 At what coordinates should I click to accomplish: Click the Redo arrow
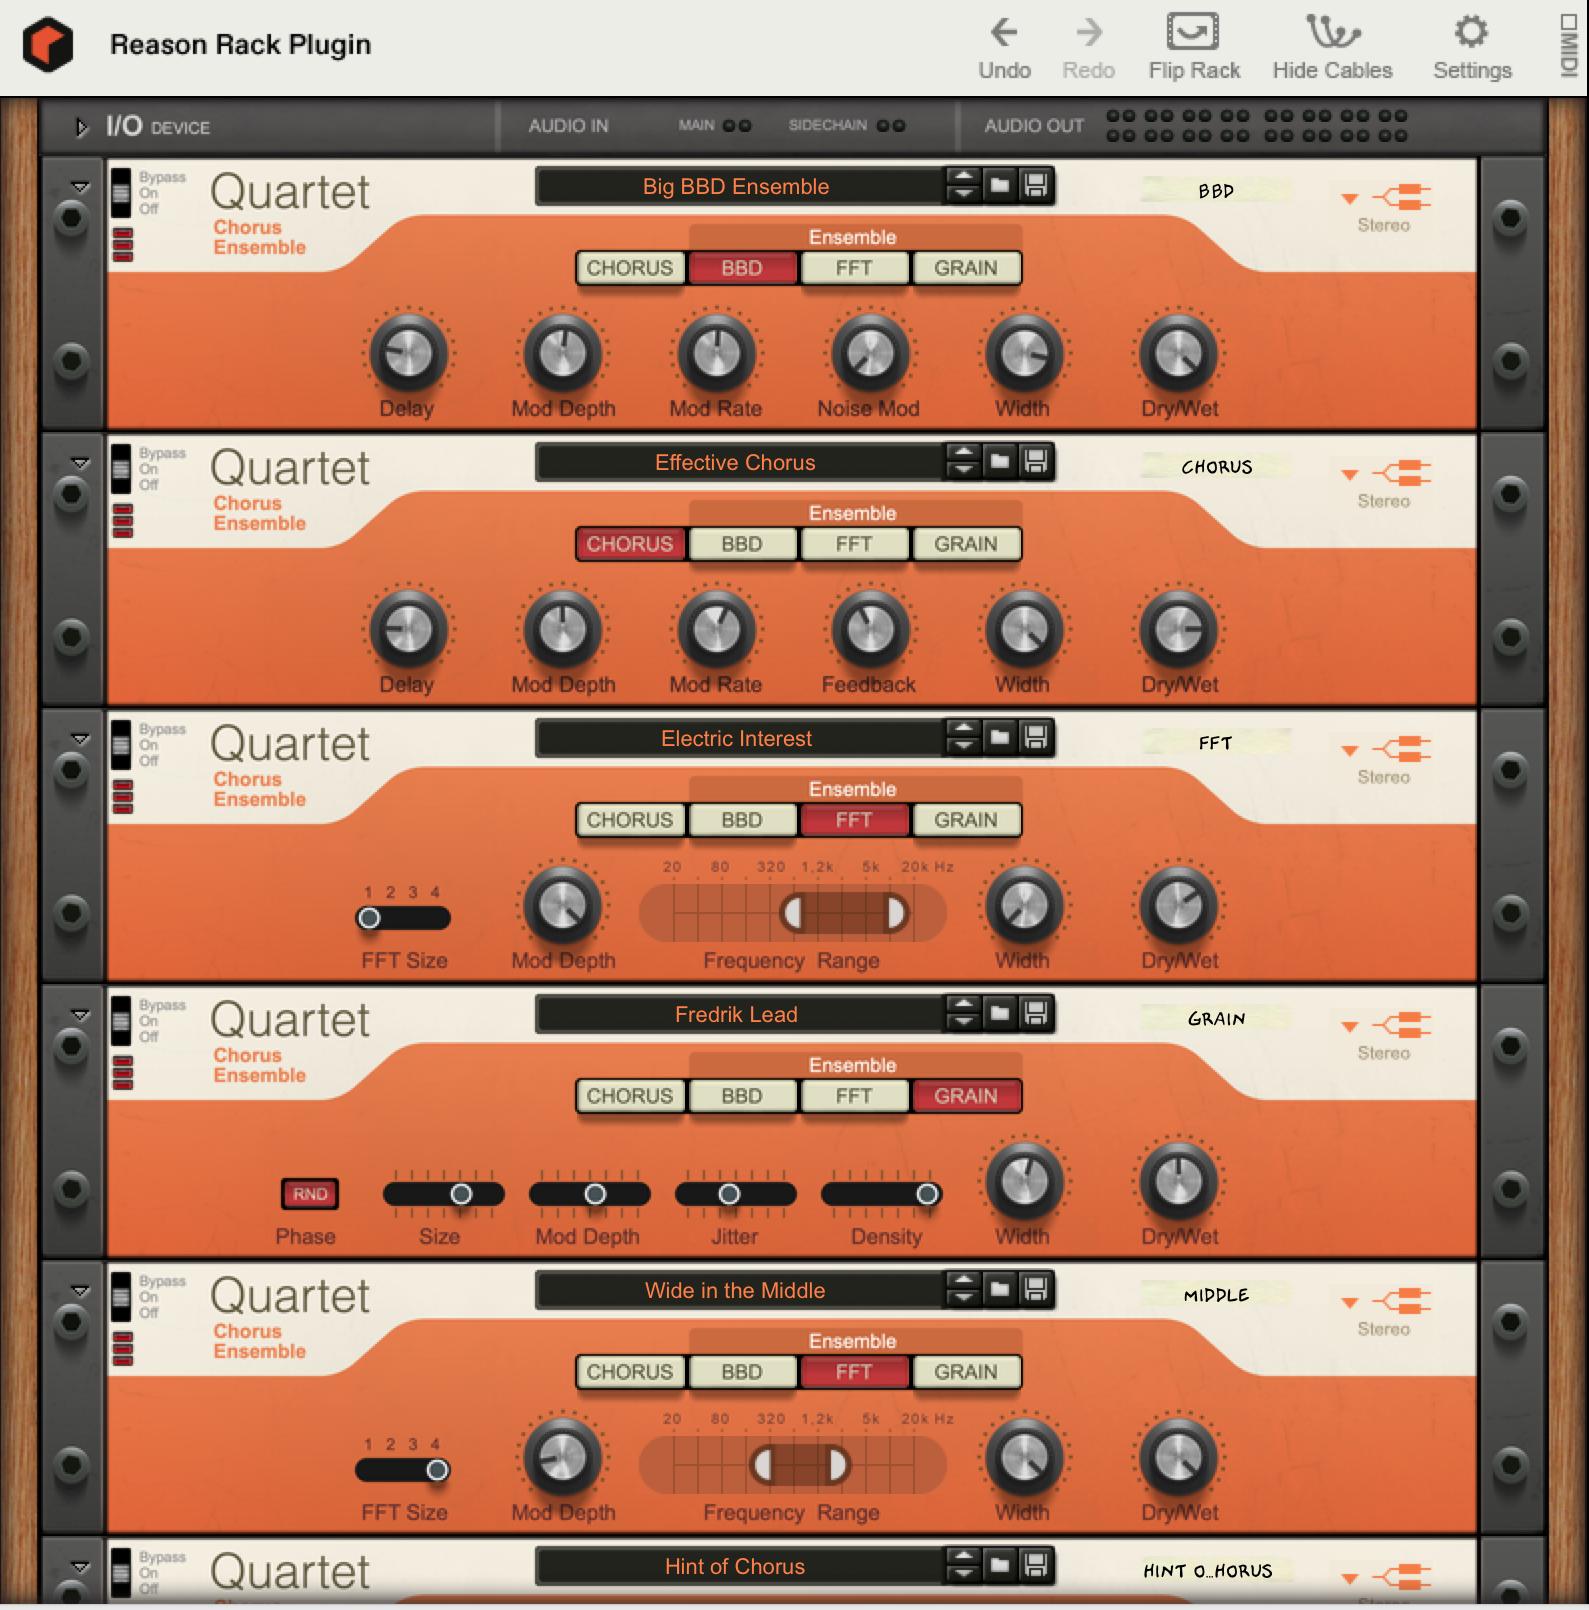point(1089,33)
